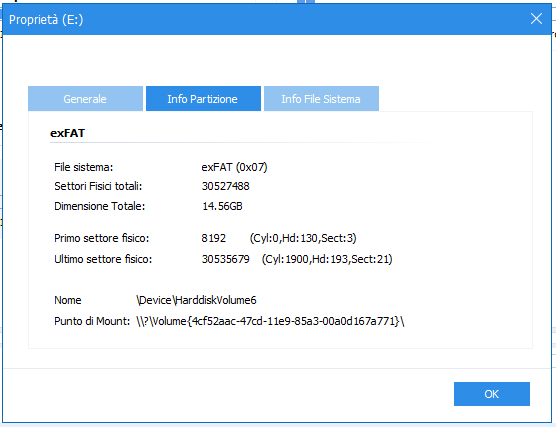Select the \Device\HarddiskVolume6 name value
556x427 pixels.
point(196,300)
